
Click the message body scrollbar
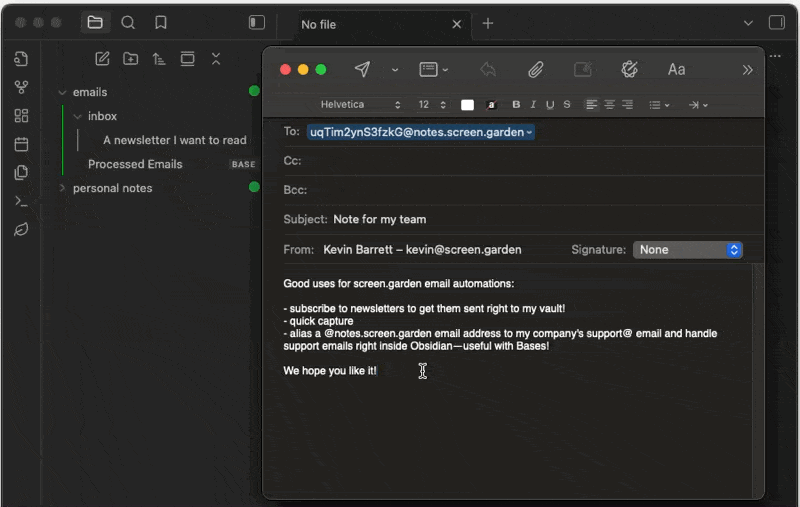pyautogui.click(x=758, y=380)
